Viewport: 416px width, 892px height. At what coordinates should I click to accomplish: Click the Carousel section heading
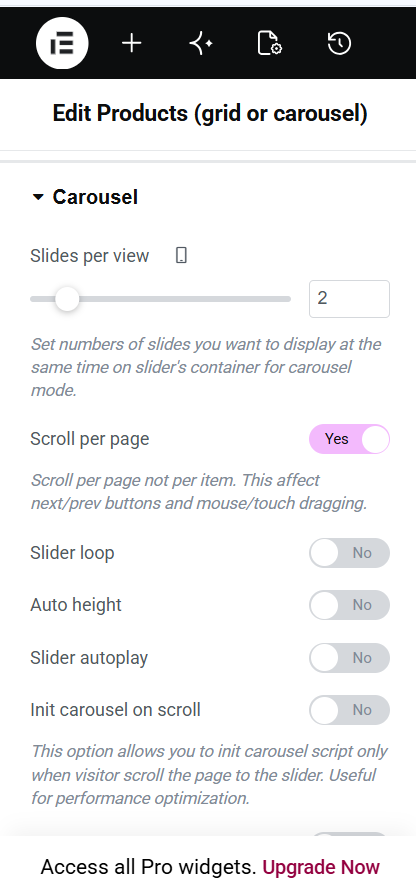pos(95,197)
